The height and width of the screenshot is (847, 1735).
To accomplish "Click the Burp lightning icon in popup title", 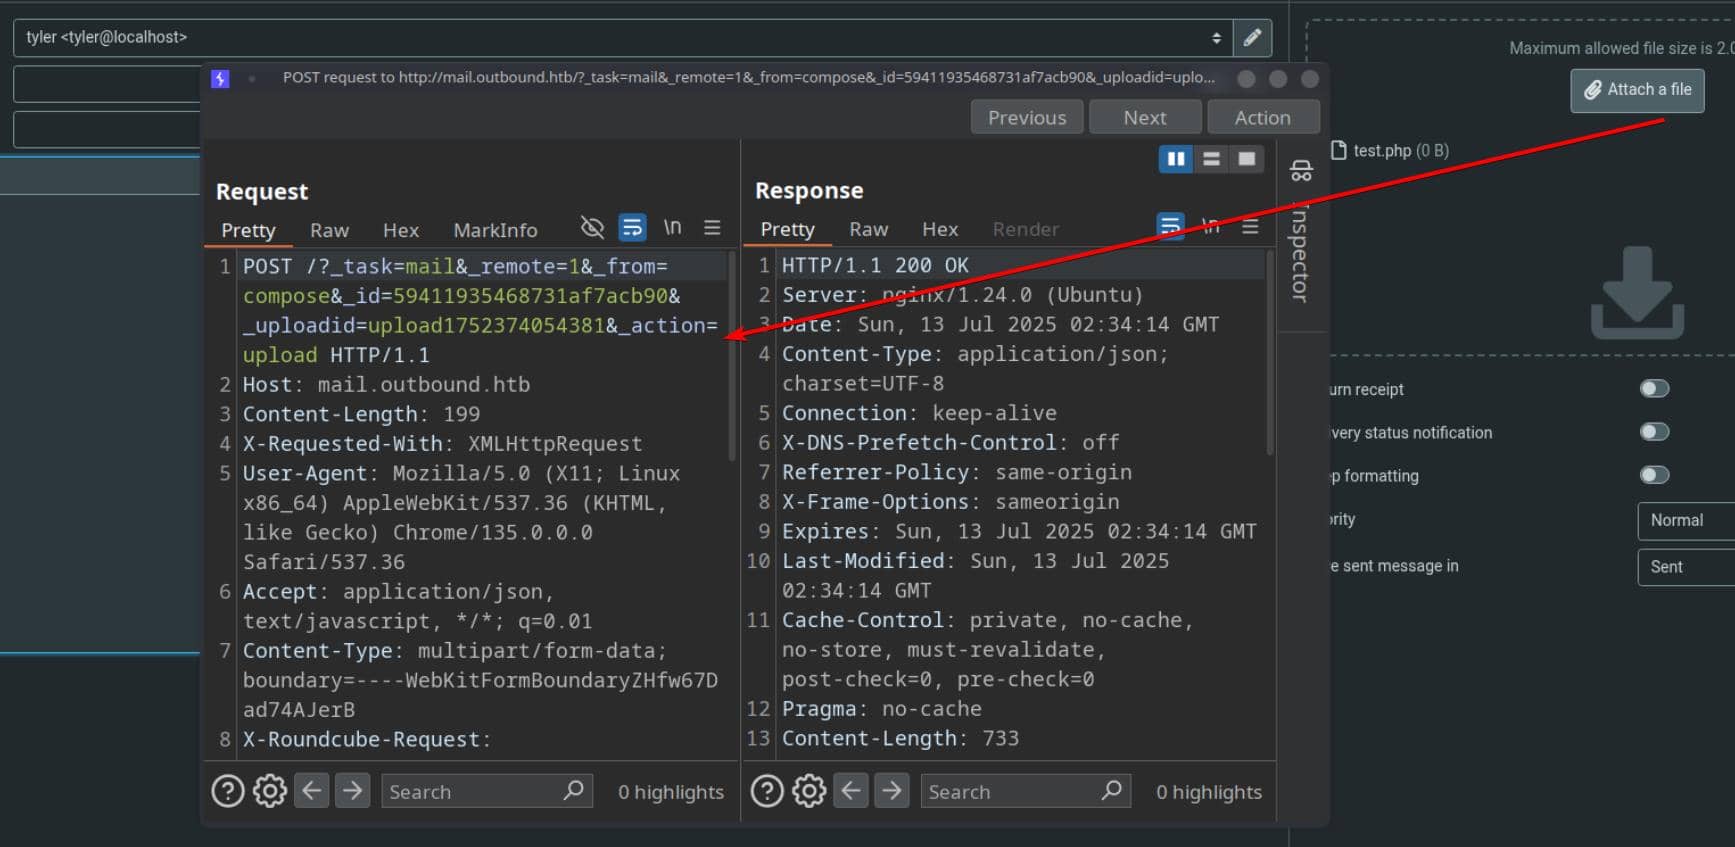I will click(x=220, y=78).
